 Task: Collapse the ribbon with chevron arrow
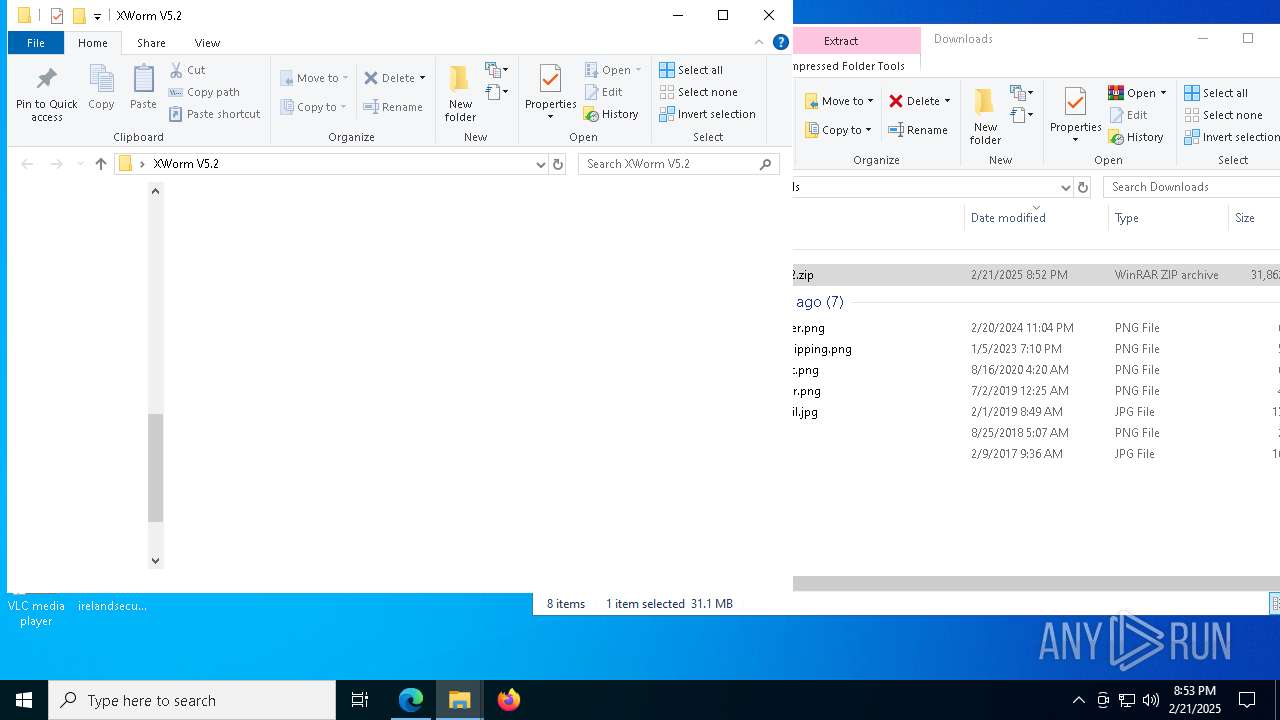[x=759, y=43]
